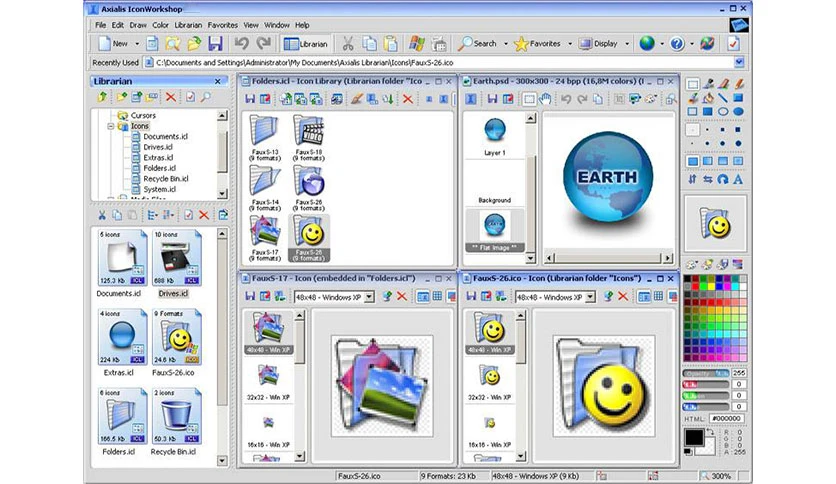The width and height of the screenshot is (836, 484).
Task: Click the Redo arrow in main toolbar
Action: [263, 44]
